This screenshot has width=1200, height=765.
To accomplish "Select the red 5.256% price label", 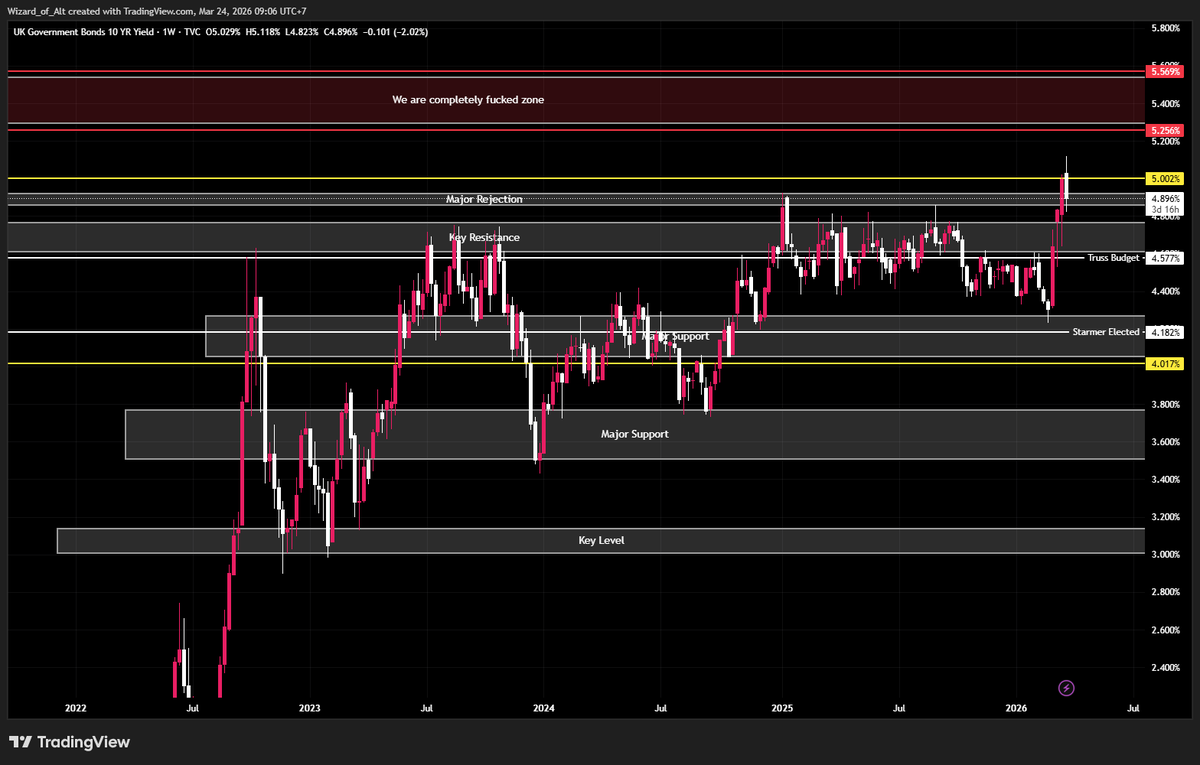I will (1165, 131).
